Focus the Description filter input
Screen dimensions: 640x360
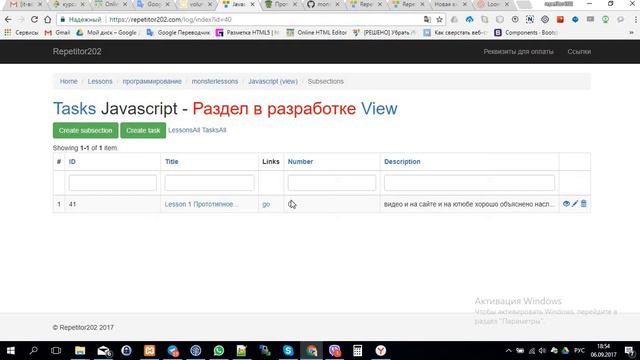(469, 183)
